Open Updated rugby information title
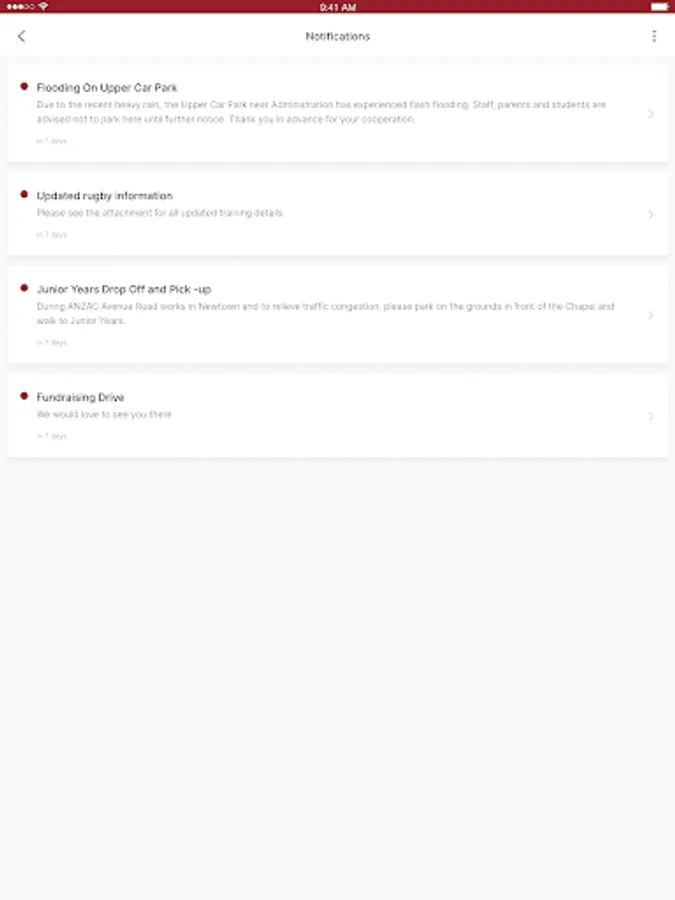 pos(104,196)
